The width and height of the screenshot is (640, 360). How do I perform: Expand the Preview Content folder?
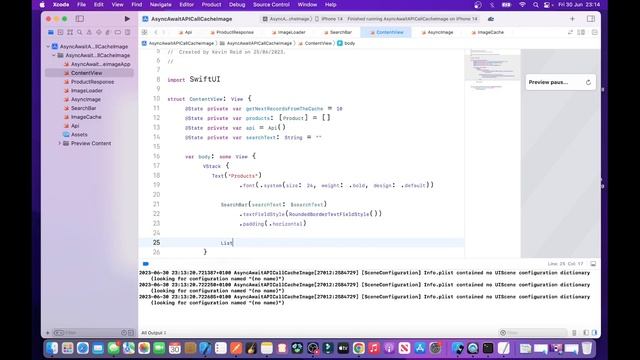tap(60, 144)
